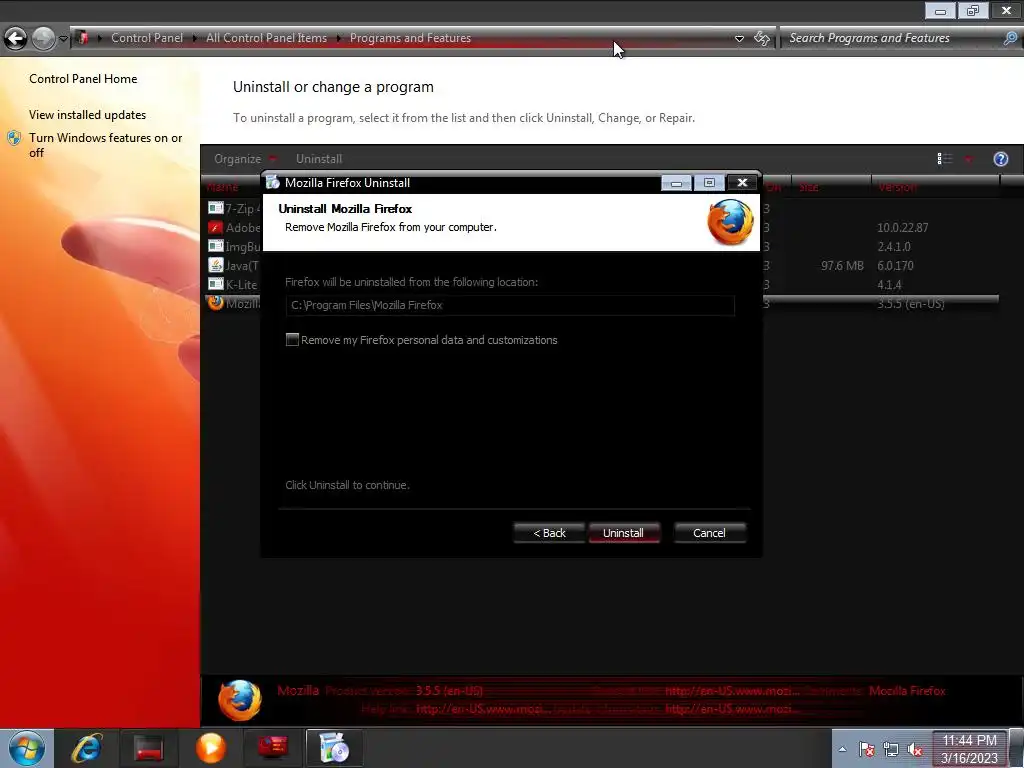Click the shield icon beside Windows features
The height and width of the screenshot is (768, 1024).
[x=14, y=138]
